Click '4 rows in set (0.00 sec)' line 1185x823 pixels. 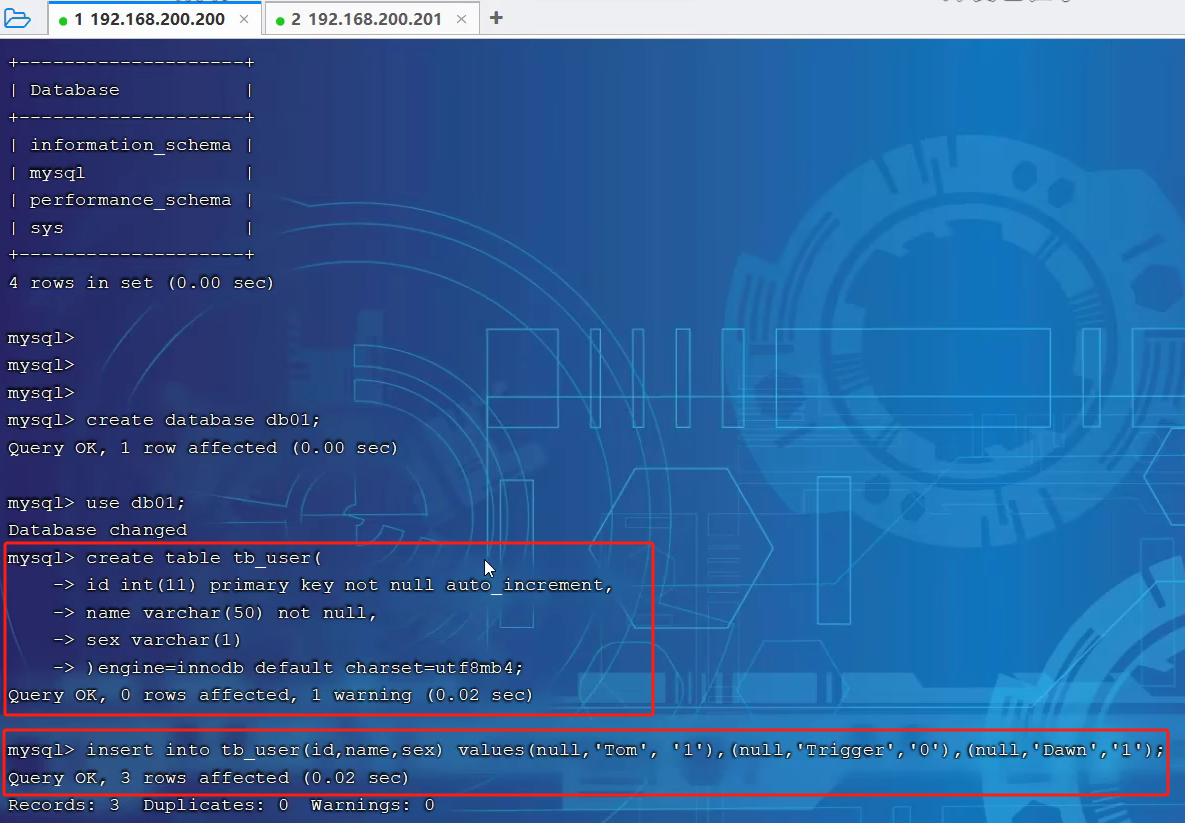pyautogui.click(x=141, y=283)
